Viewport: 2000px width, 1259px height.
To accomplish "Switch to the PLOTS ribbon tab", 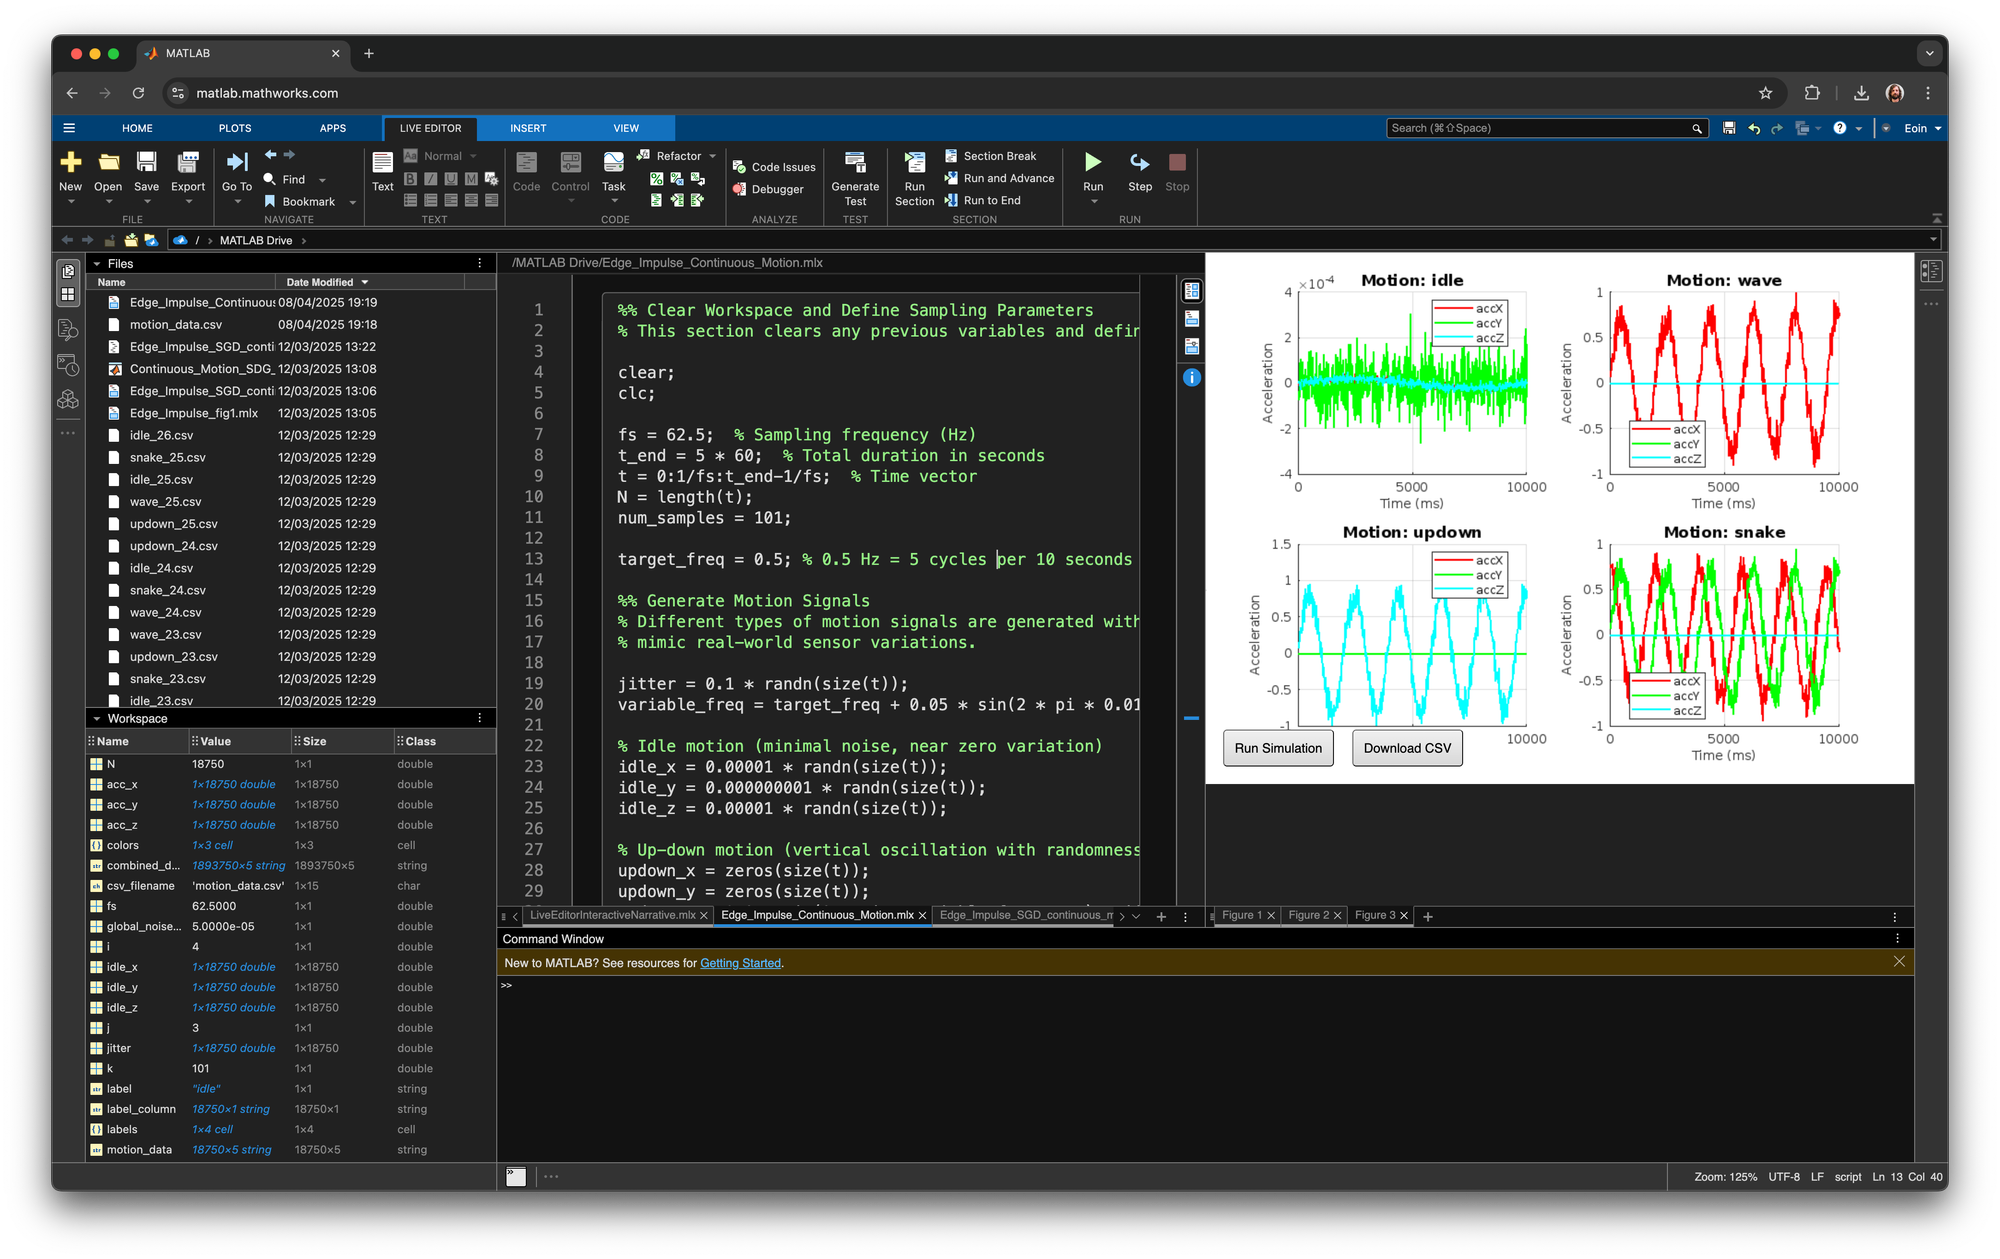I will (235, 128).
